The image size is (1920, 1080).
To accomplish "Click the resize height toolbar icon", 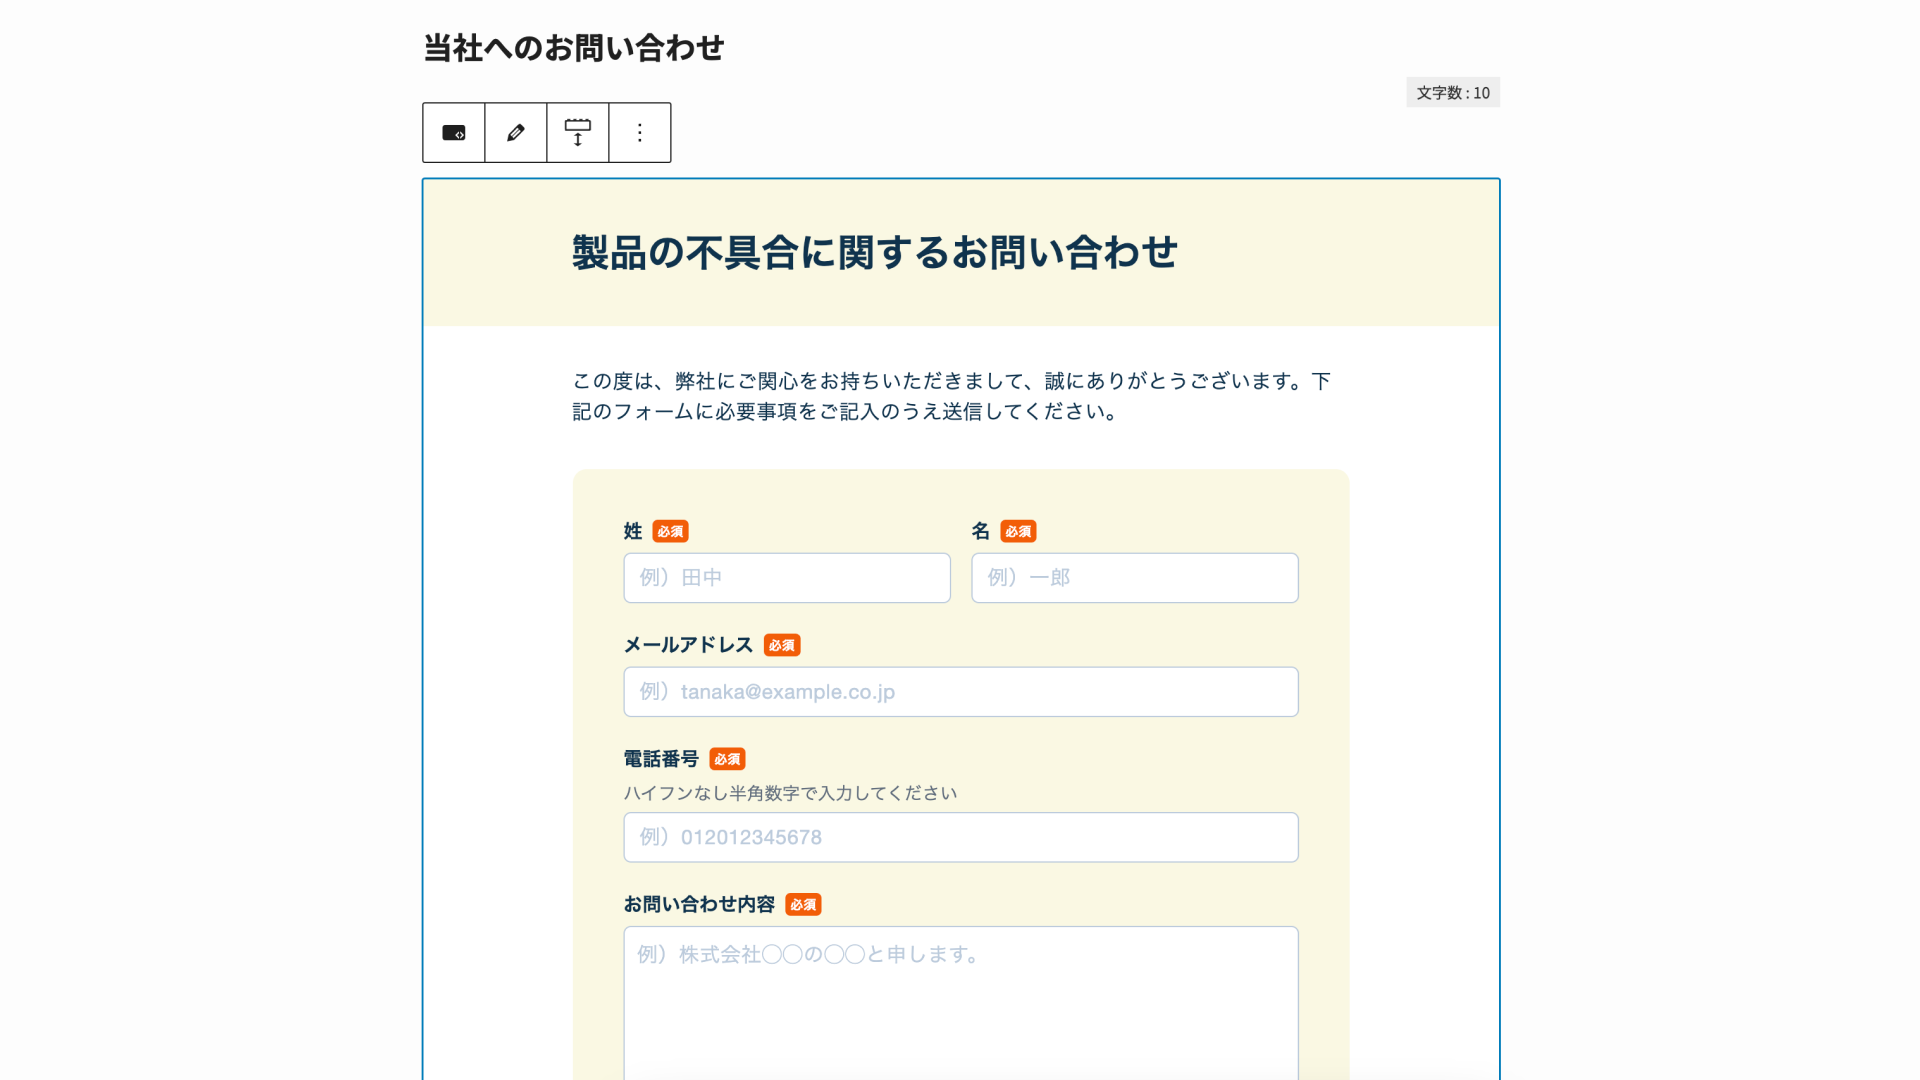I will click(x=578, y=133).
